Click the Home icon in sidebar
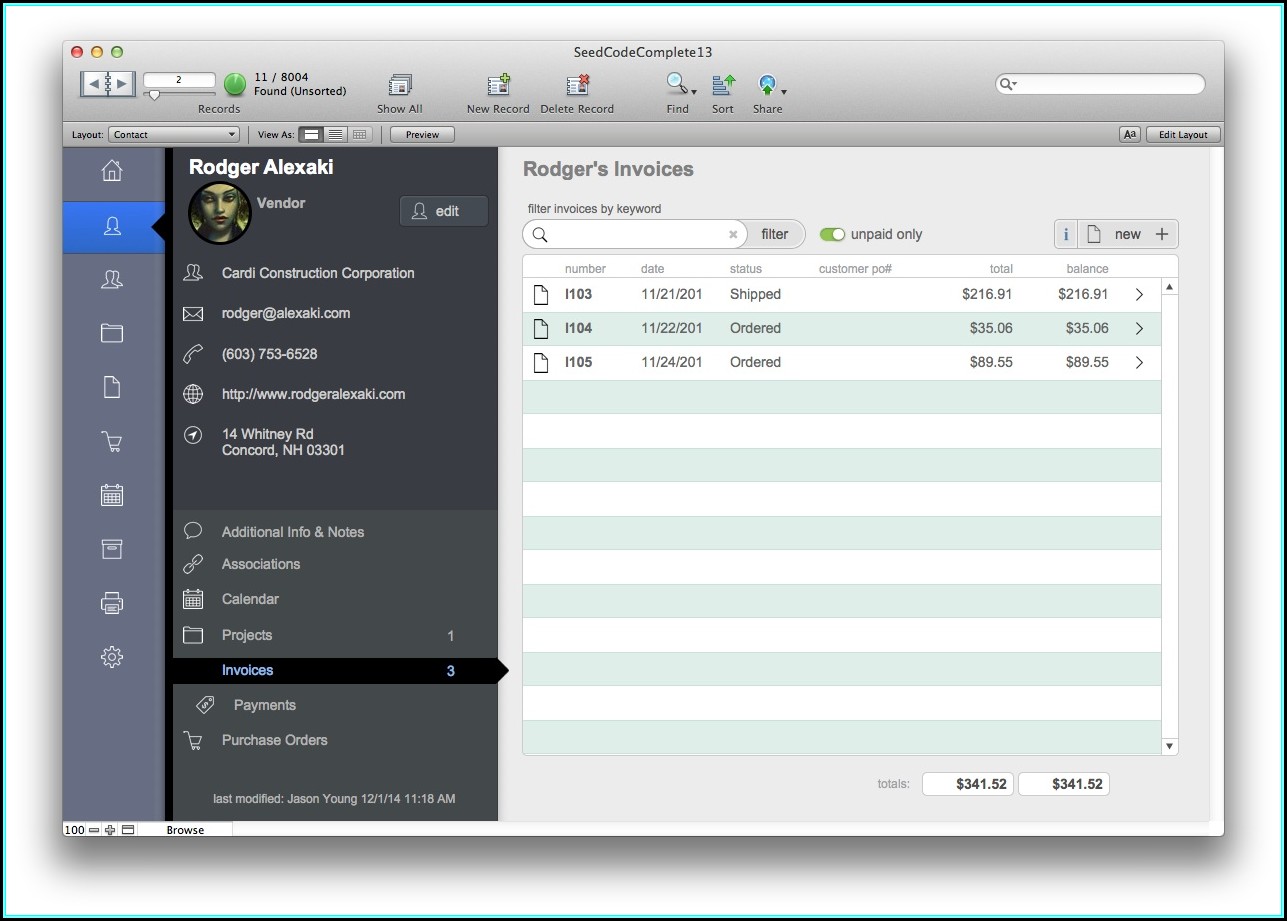Screen dimensions: 1287x921 112,171
